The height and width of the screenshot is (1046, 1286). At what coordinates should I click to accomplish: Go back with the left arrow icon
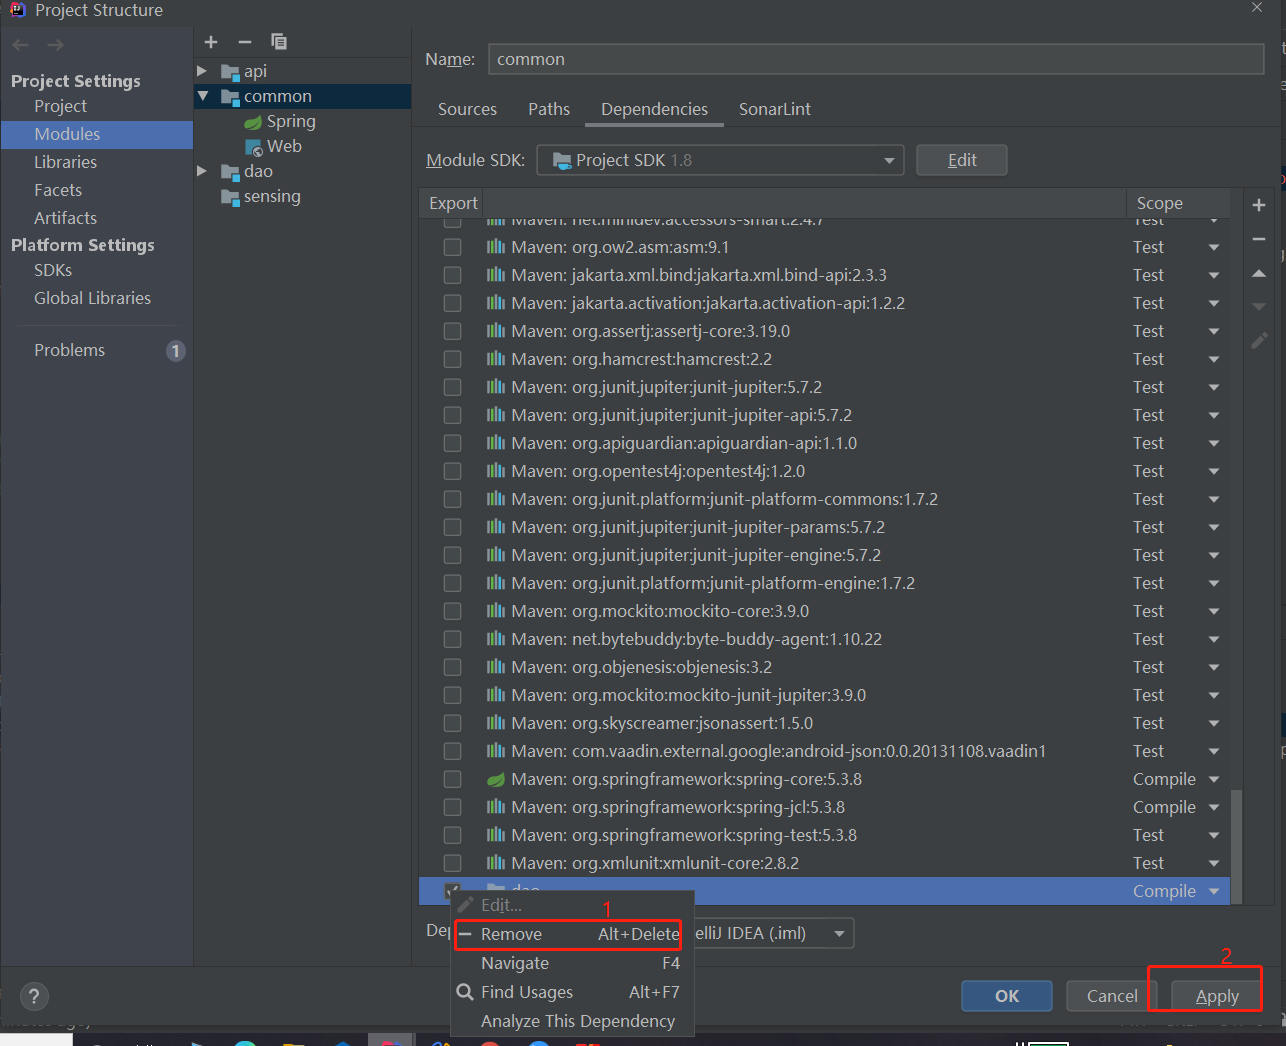21,45
